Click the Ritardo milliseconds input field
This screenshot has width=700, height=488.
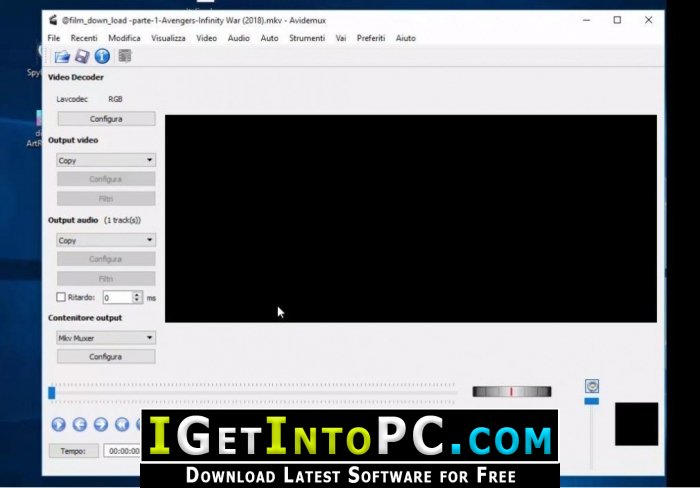coord(117,297)
